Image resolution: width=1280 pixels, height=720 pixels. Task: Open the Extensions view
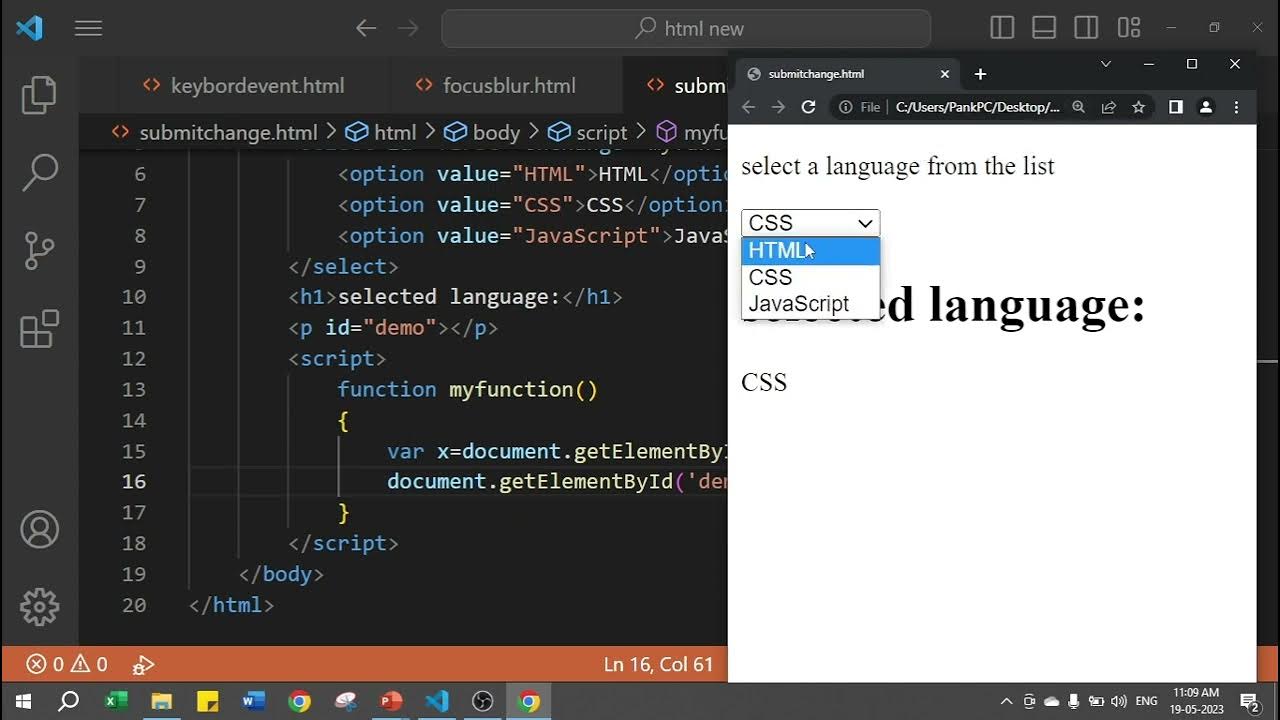pos(40,329)
